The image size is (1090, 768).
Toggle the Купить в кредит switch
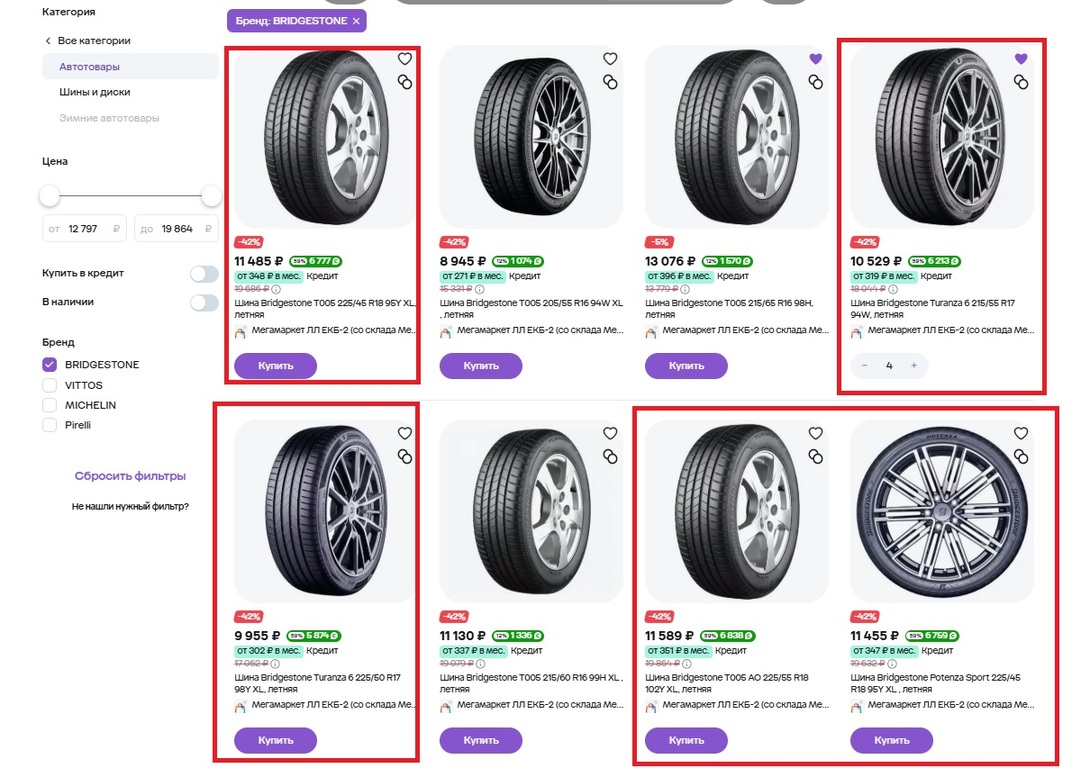[204, 273]
